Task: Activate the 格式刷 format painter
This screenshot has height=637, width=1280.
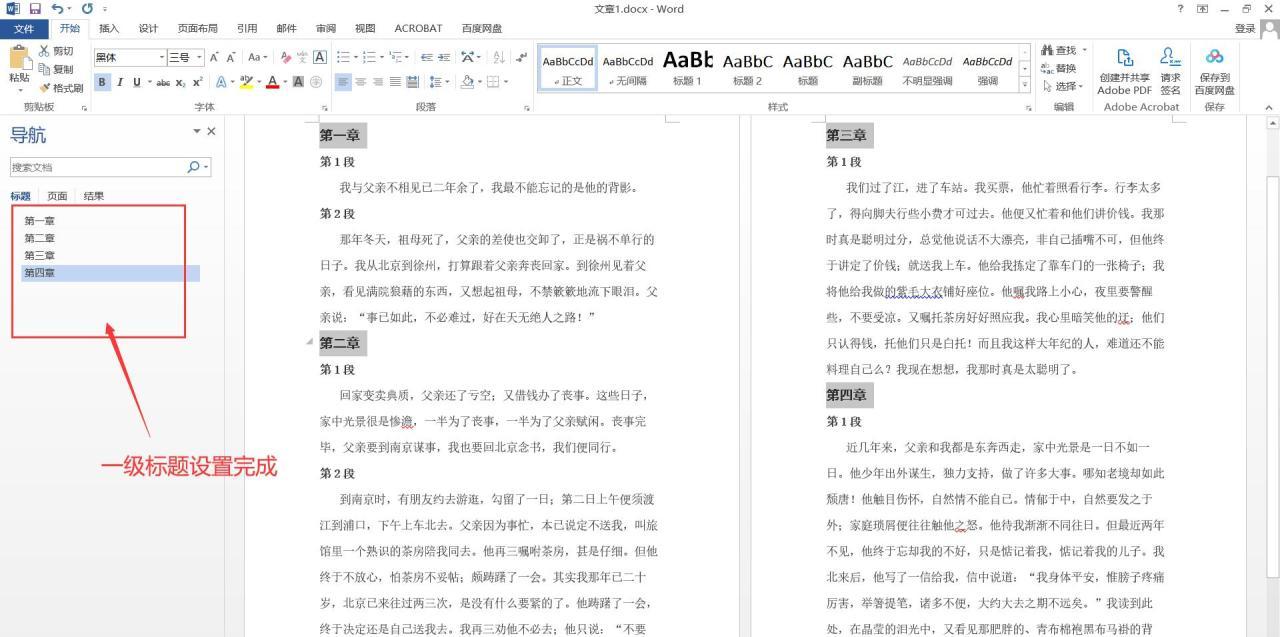Action: 61,88
